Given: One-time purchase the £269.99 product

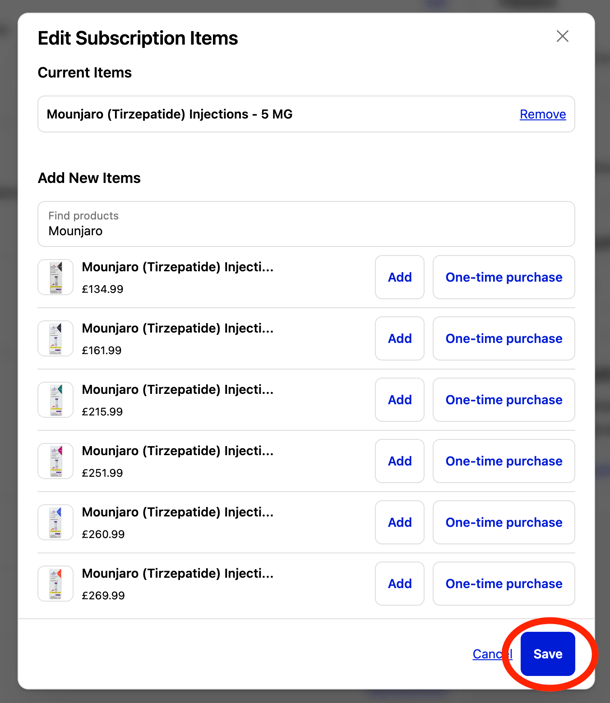Looking at the screenshot, I should (503, 584).
